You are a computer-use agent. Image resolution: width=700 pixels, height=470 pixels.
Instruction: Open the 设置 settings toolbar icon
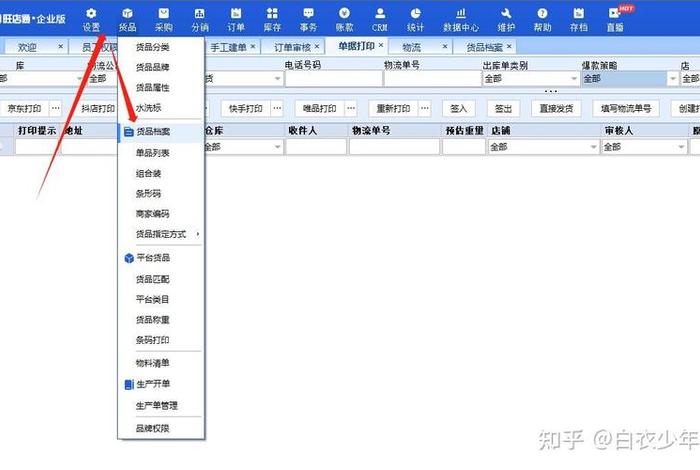(x=92, y=20)
